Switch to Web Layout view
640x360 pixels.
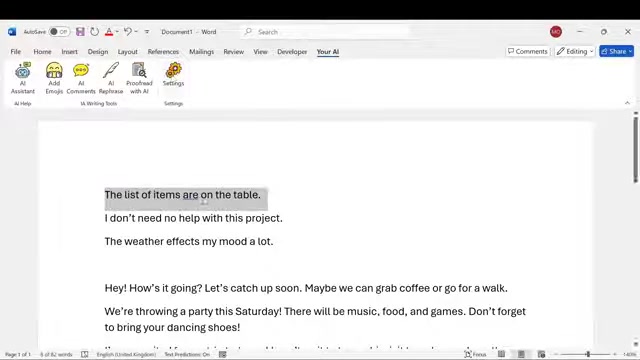[541, 354]
